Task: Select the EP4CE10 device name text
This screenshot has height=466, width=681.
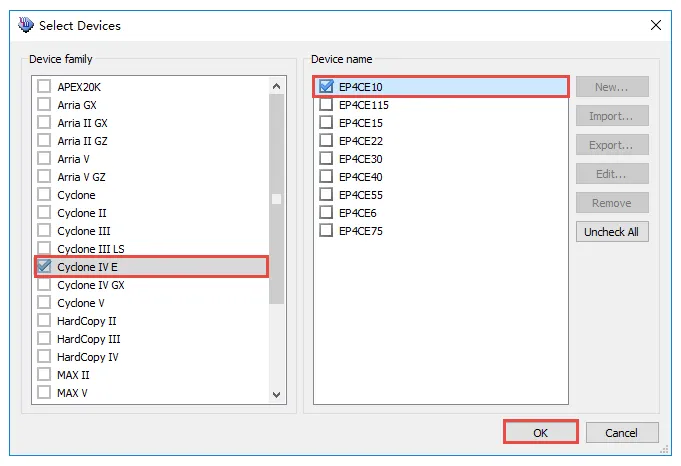Action: (360, 87)
